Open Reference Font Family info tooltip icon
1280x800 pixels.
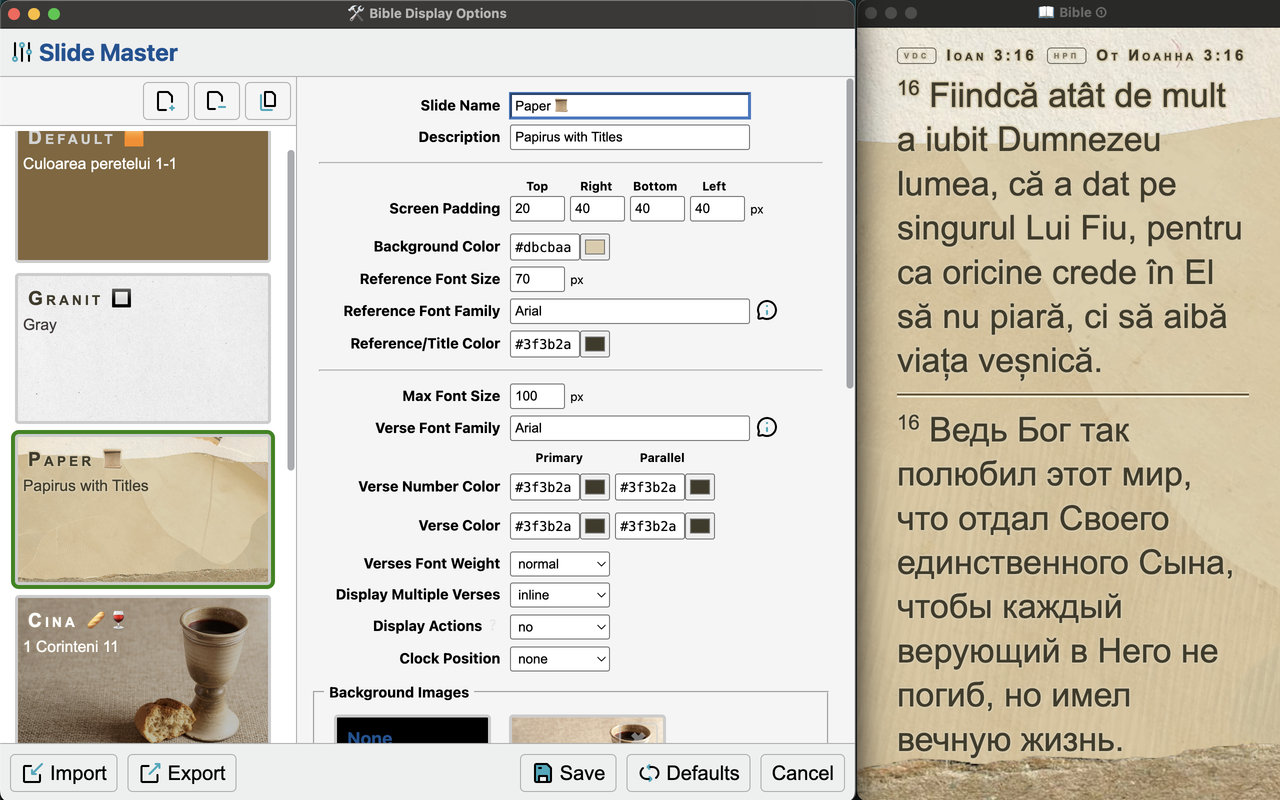[x=767, y=311]
